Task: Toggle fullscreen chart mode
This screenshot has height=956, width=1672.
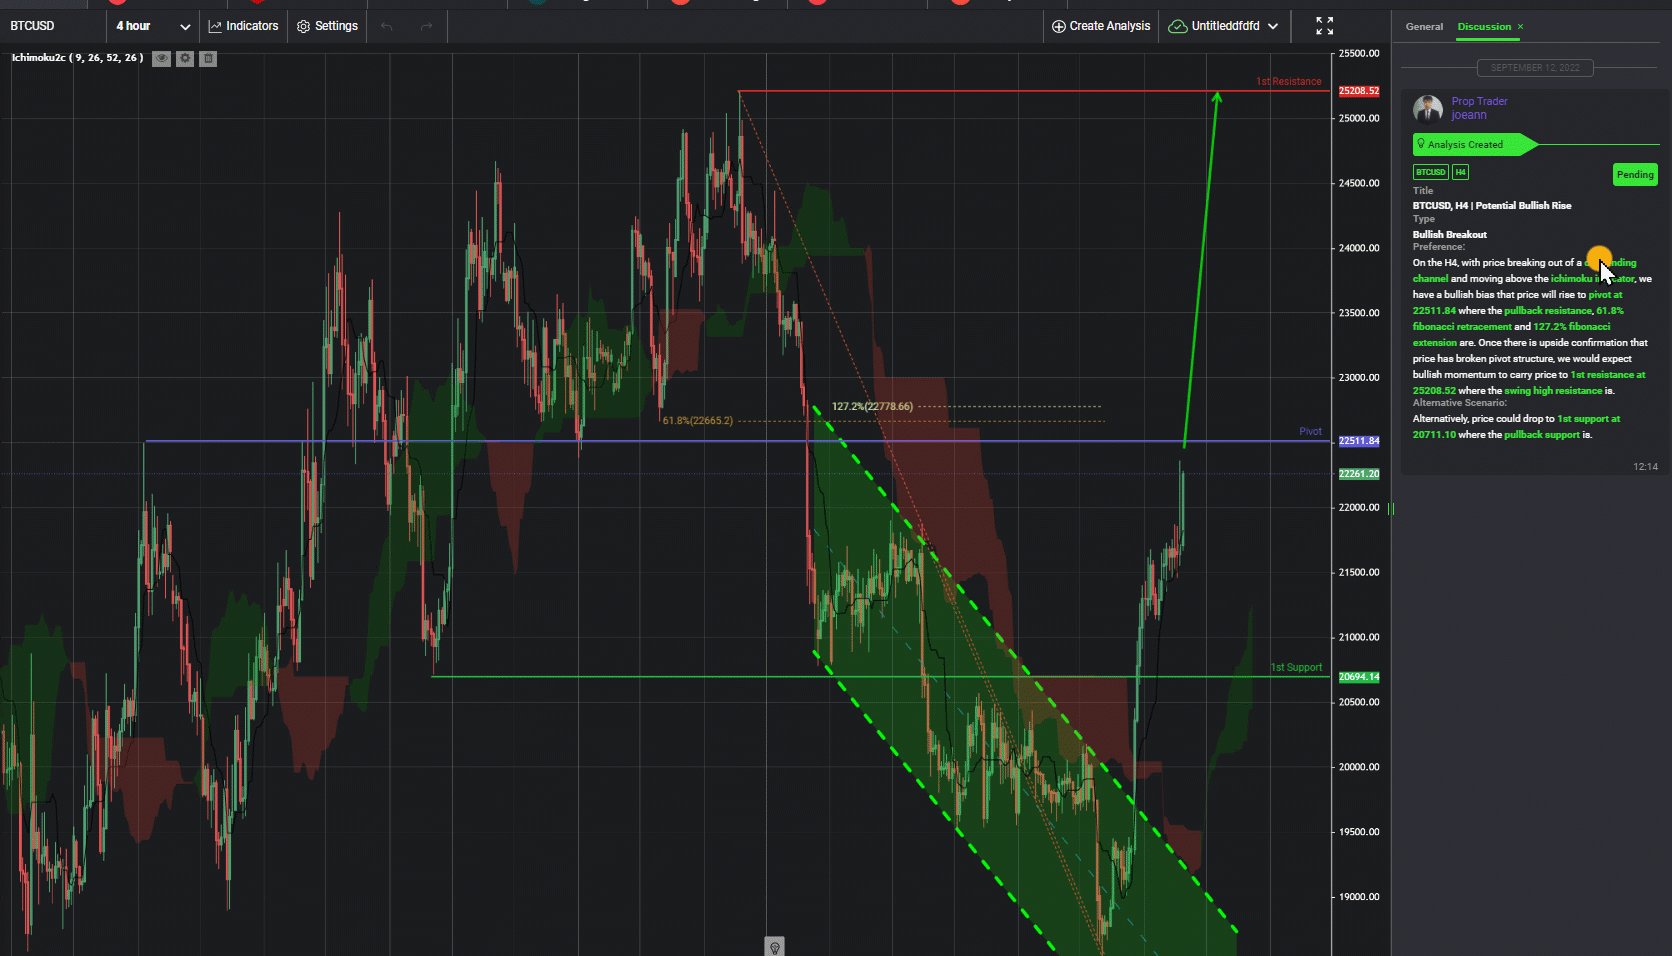Action: tap(1325, 26)
